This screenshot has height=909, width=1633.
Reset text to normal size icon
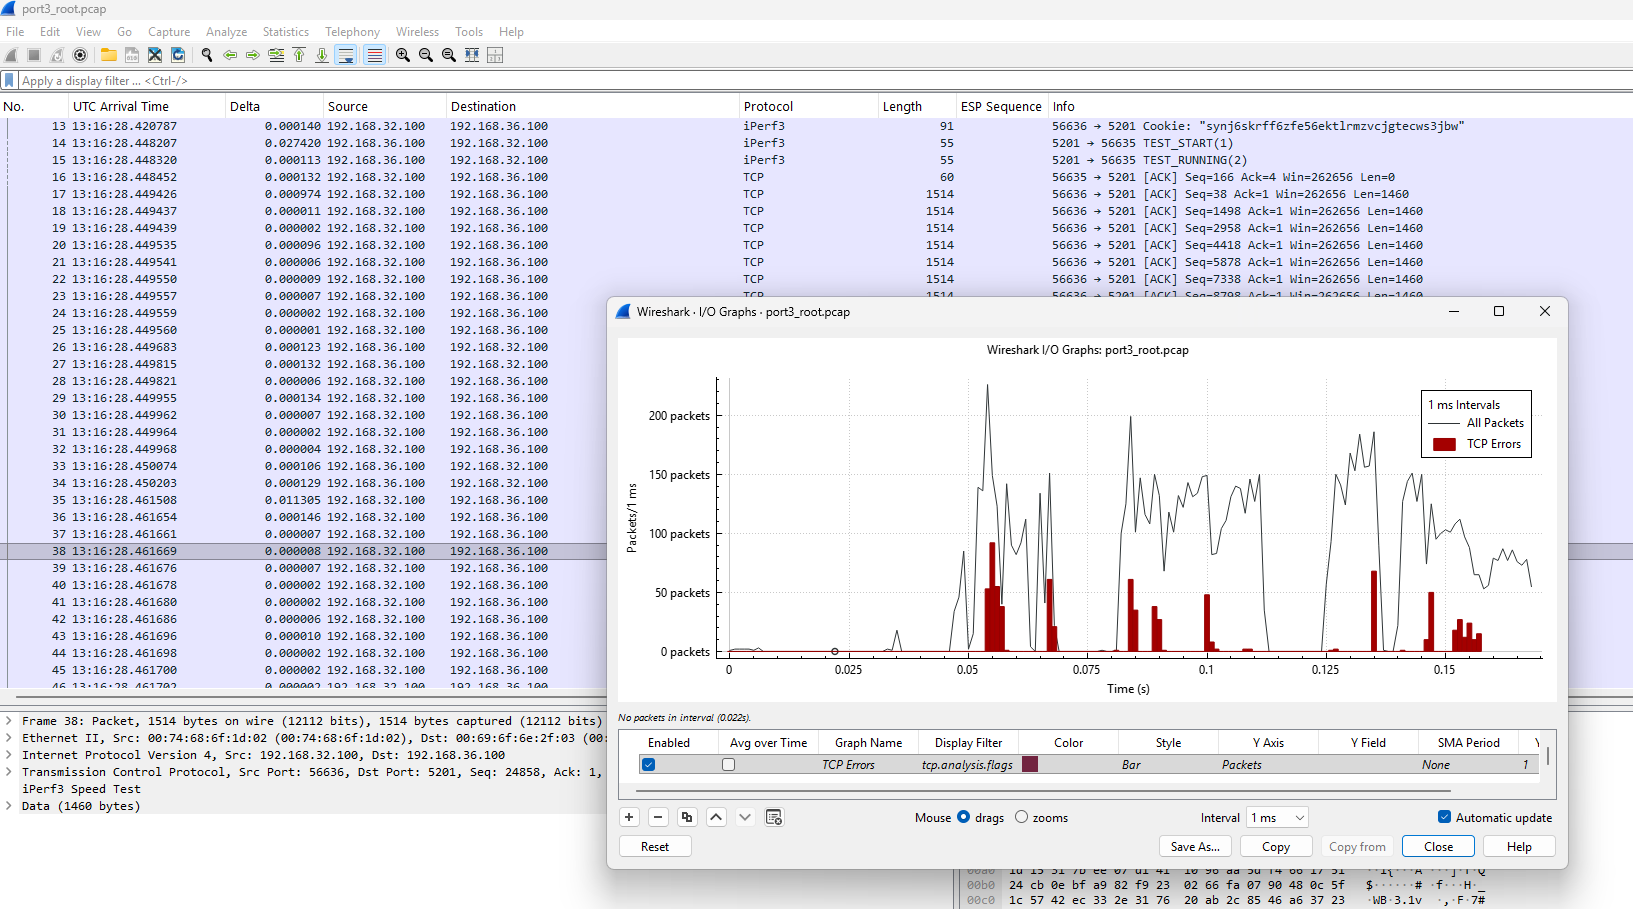(x=449, y=55)
